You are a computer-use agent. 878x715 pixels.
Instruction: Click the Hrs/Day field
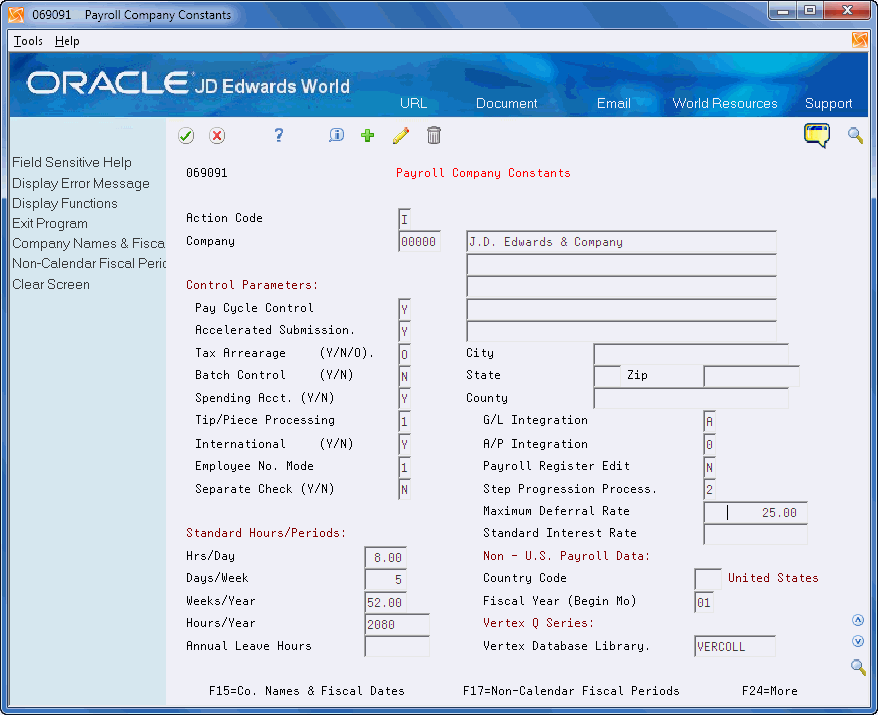(x=386, y=558)
